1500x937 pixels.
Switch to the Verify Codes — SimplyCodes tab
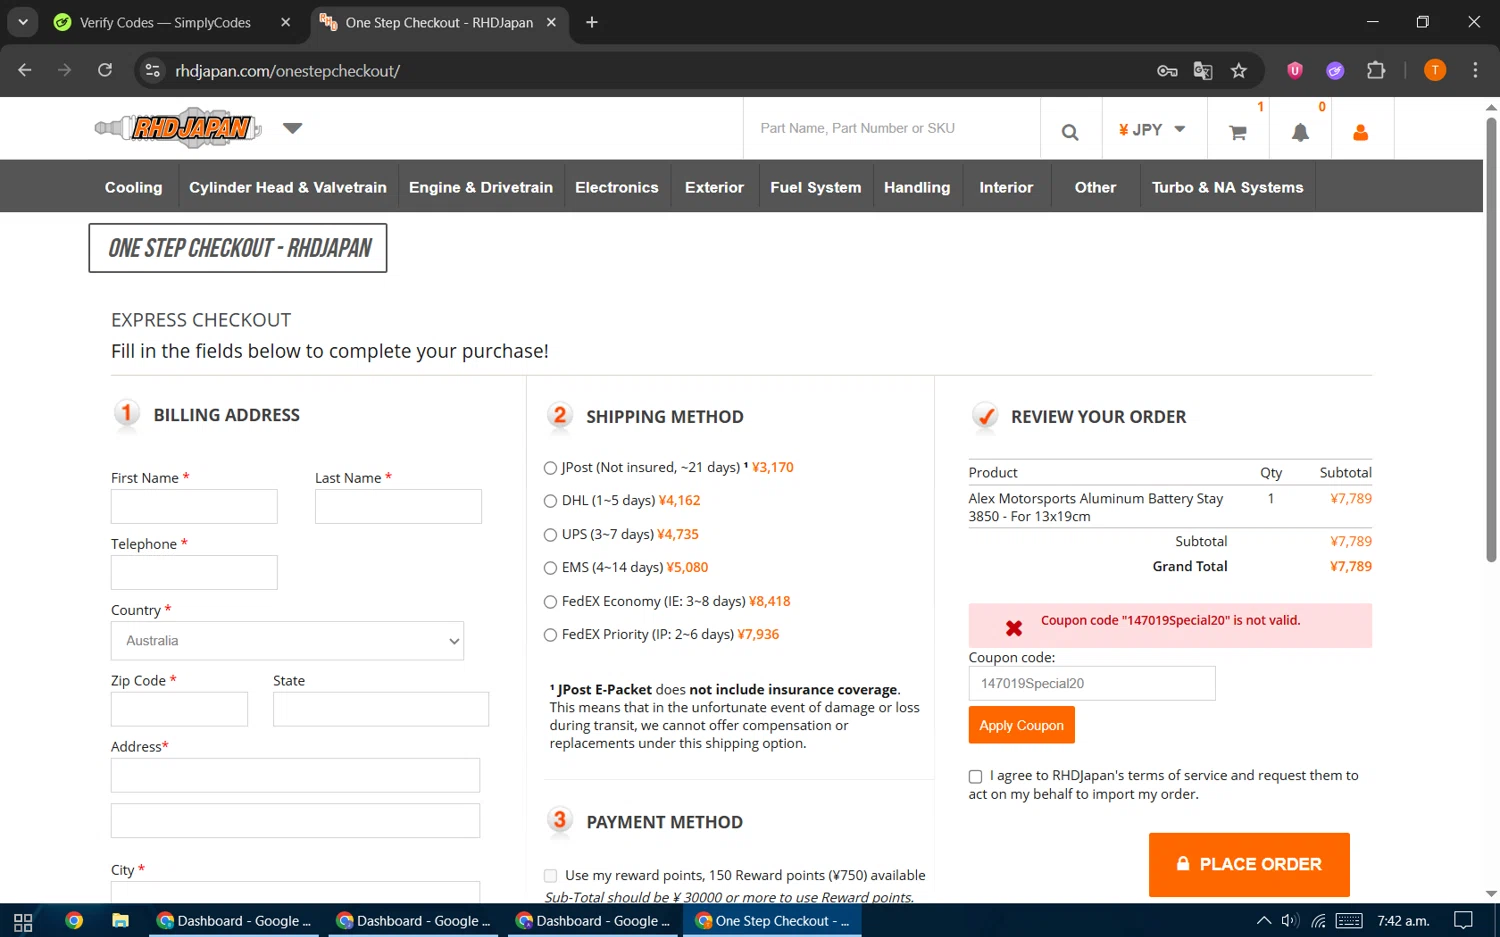tap(165, 22)
